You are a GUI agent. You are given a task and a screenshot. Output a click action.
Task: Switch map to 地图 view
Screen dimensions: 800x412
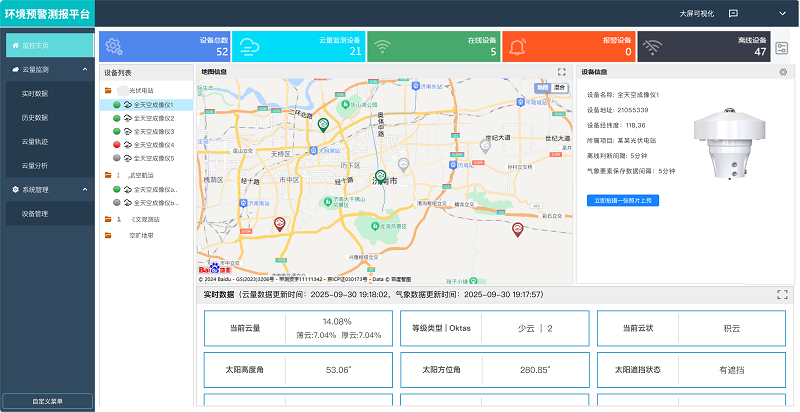(x=543, y=88)
